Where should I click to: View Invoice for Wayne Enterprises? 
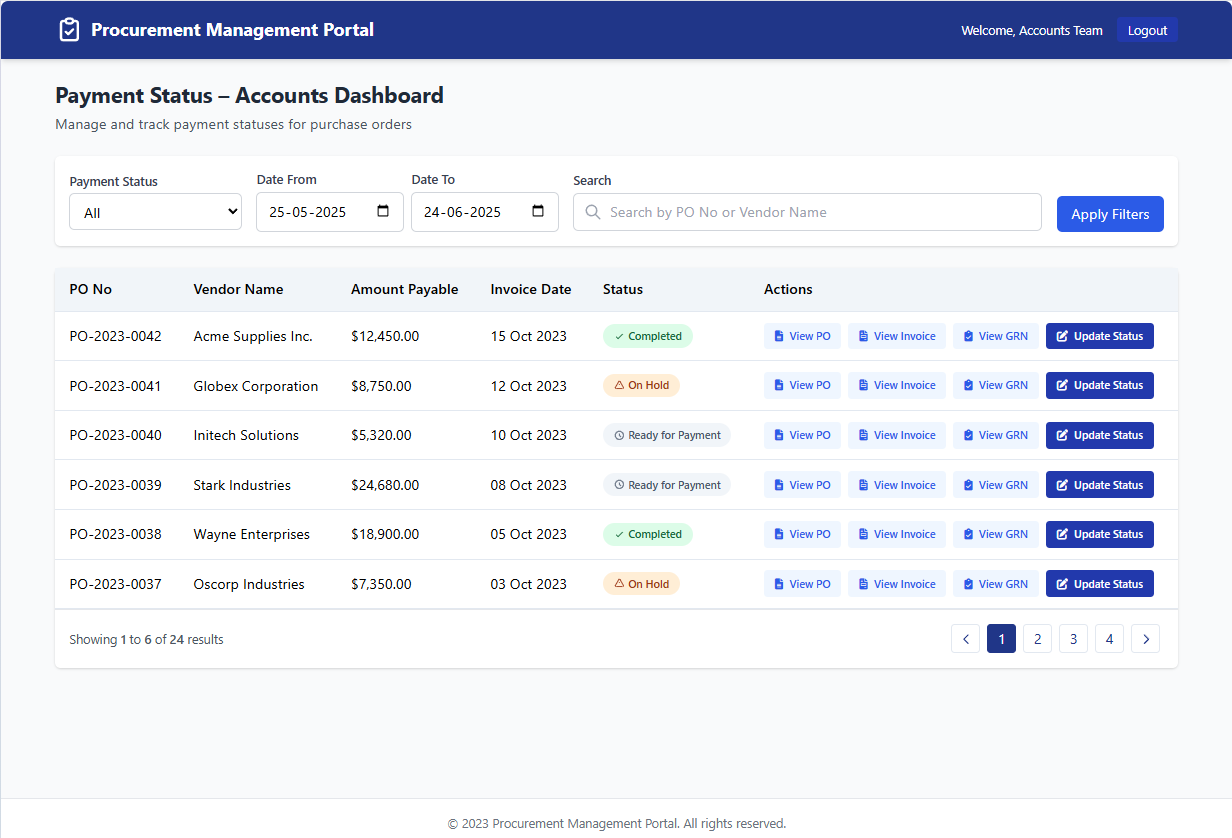coord(895,534)
